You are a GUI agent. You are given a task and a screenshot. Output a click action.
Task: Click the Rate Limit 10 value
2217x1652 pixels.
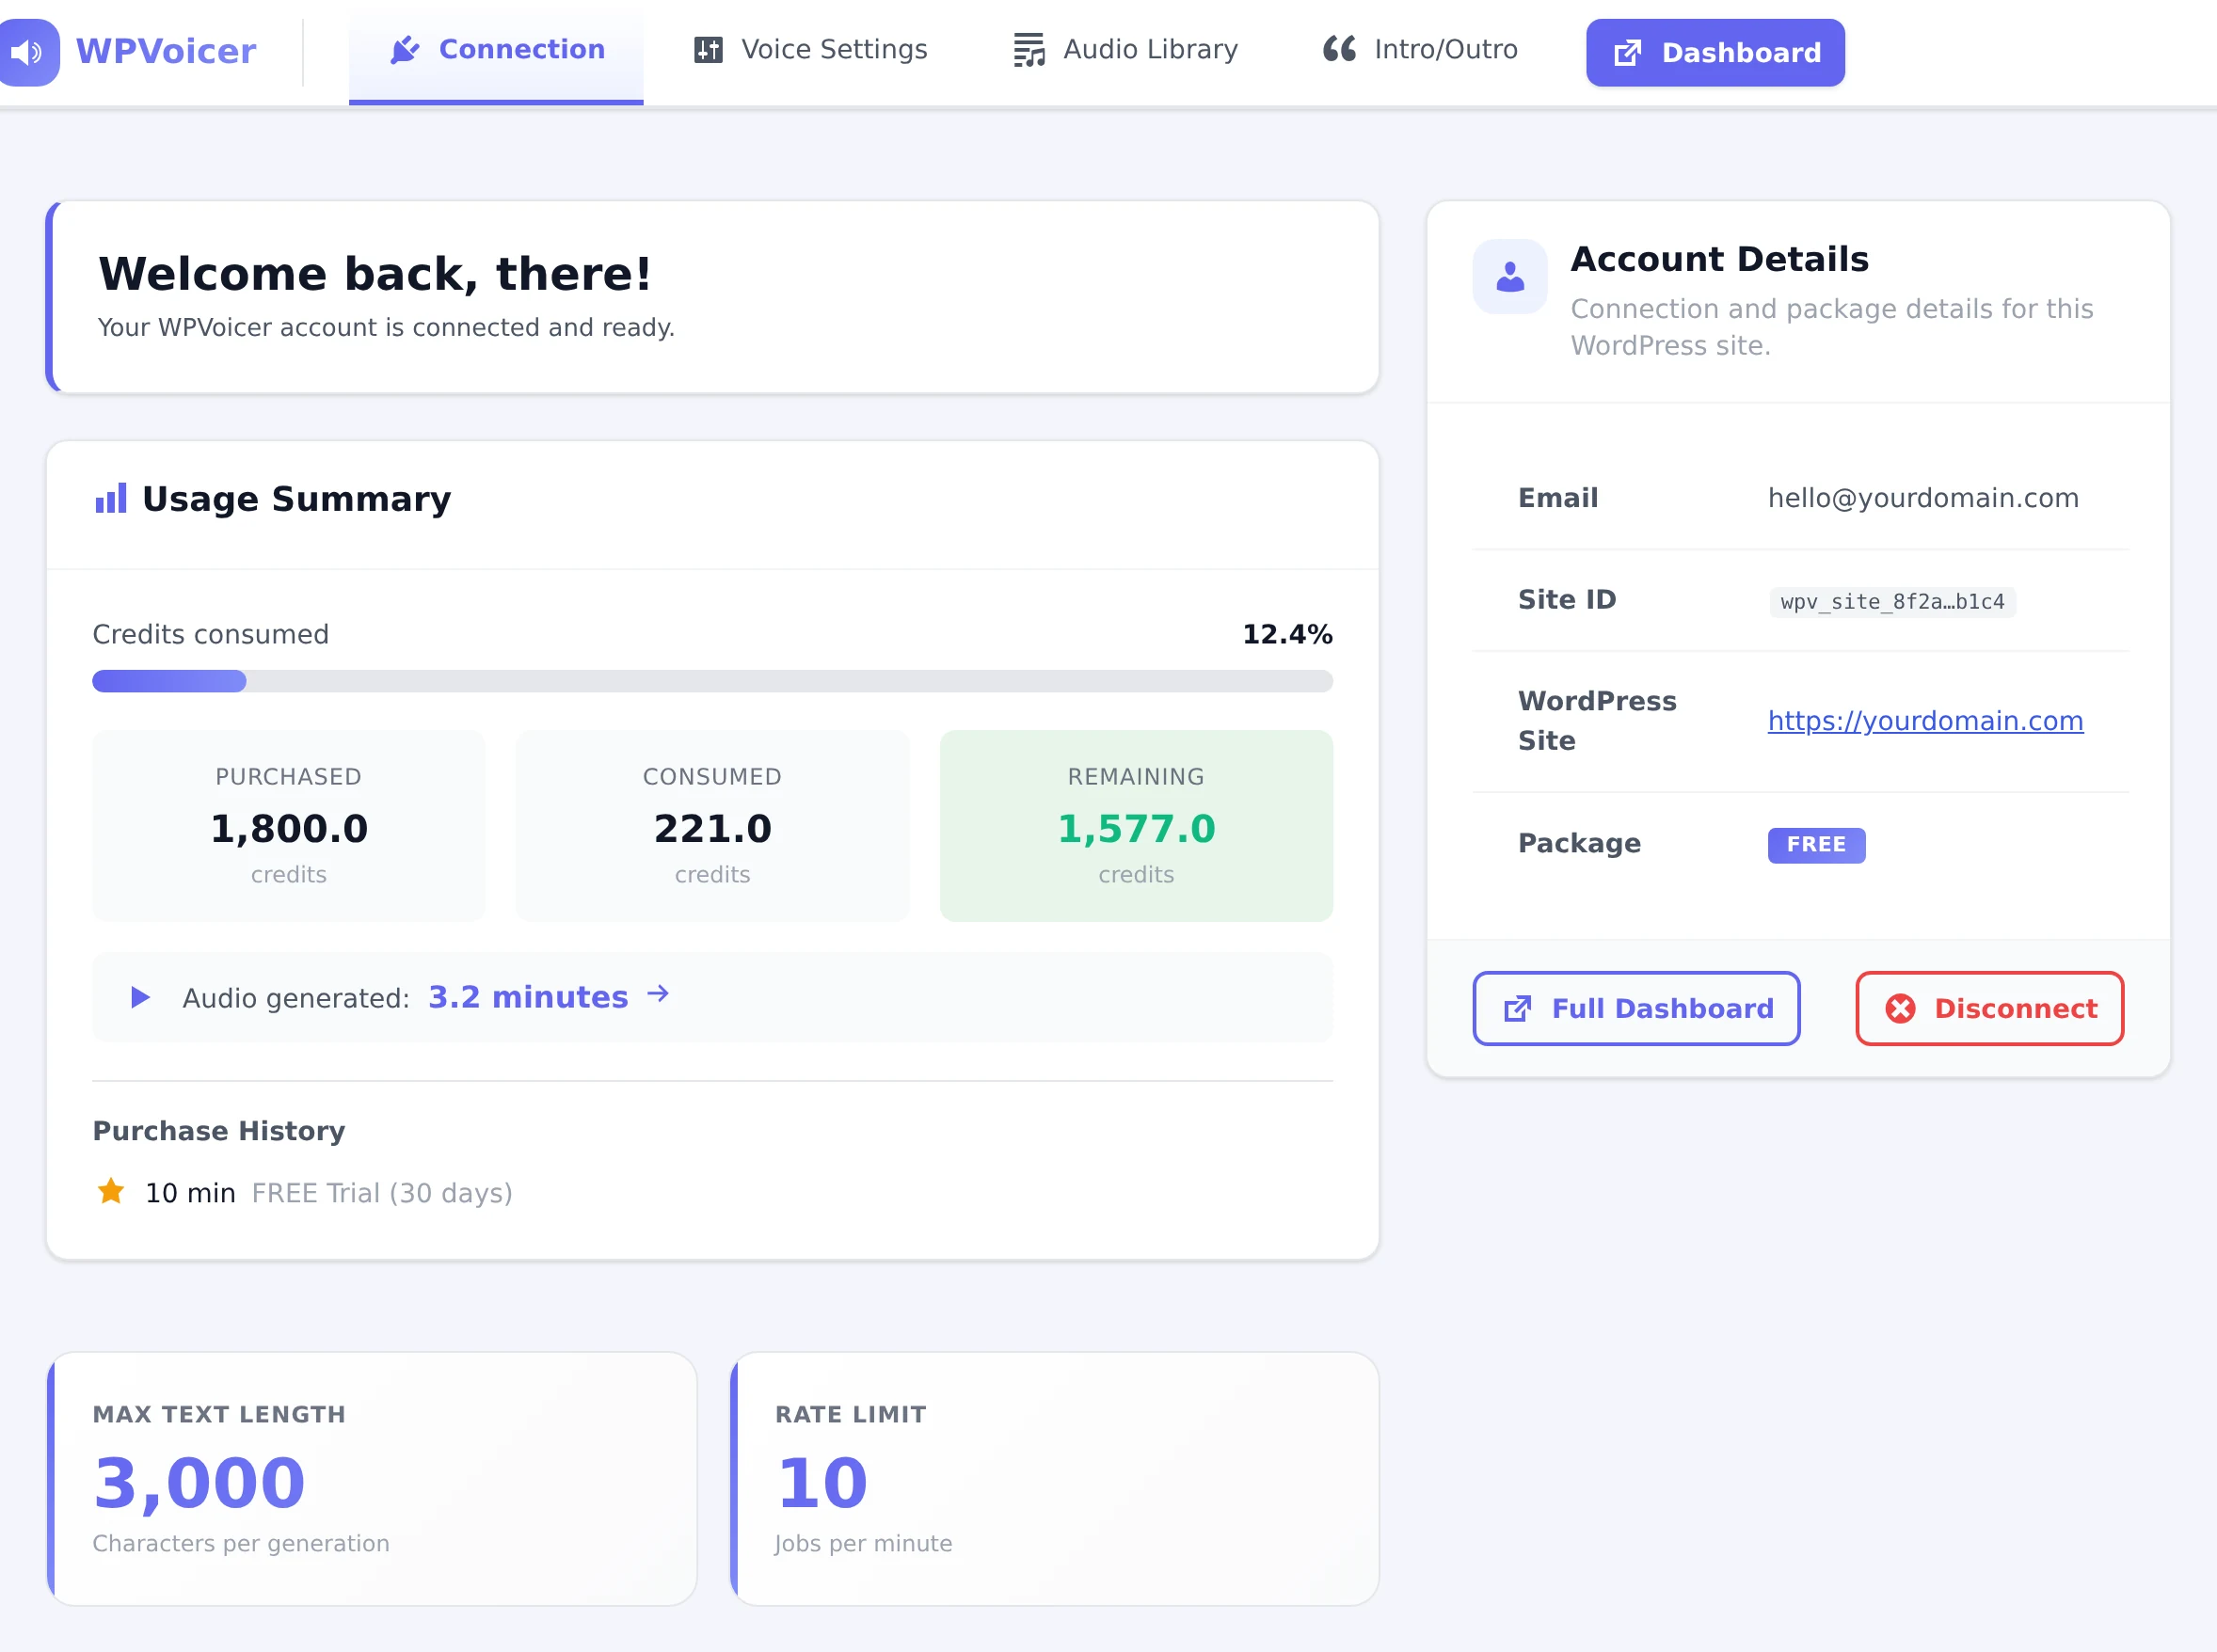click(822, 1482)
